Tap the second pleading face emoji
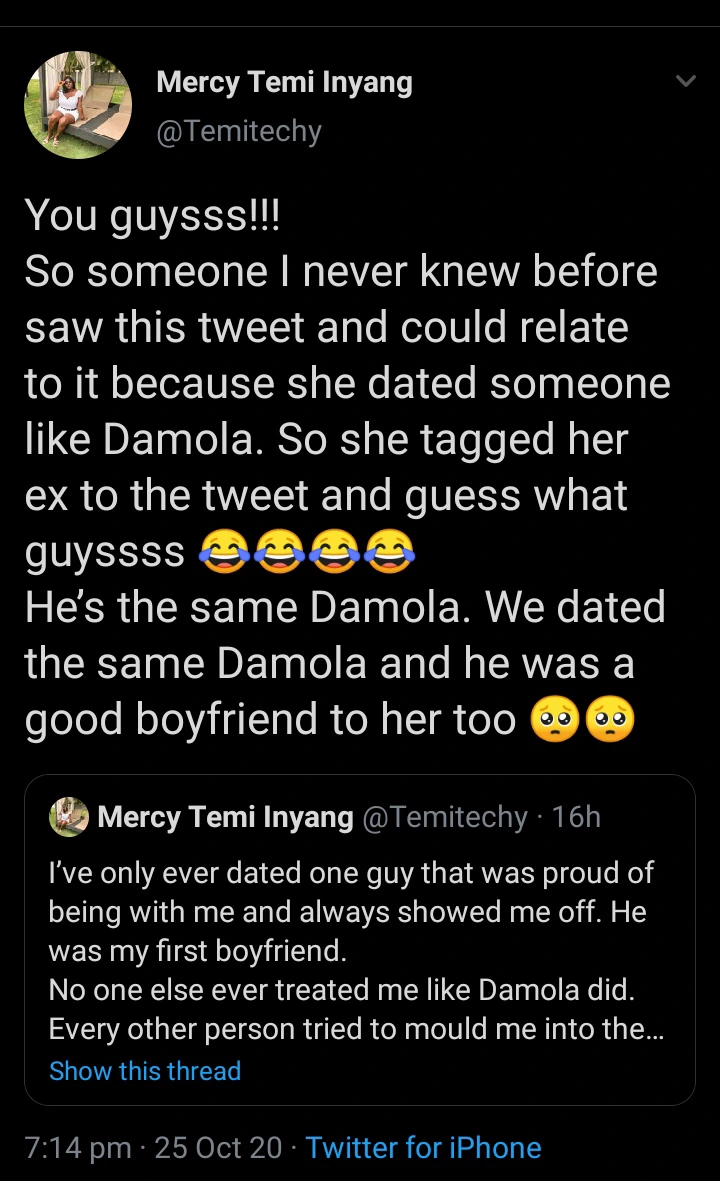 (x=609, y=722)
